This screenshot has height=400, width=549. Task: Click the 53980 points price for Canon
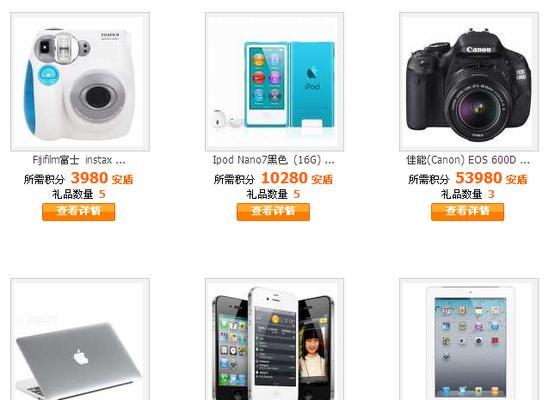pos(479,178)
